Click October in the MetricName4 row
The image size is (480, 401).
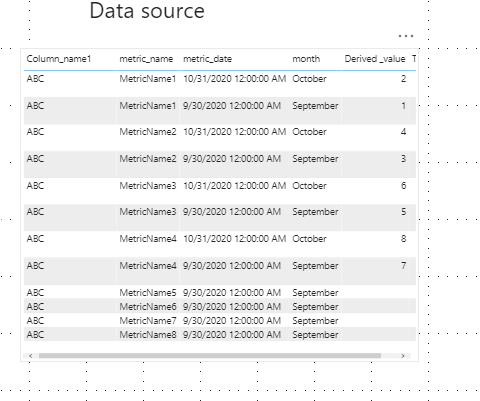click(x=309, y=239)
